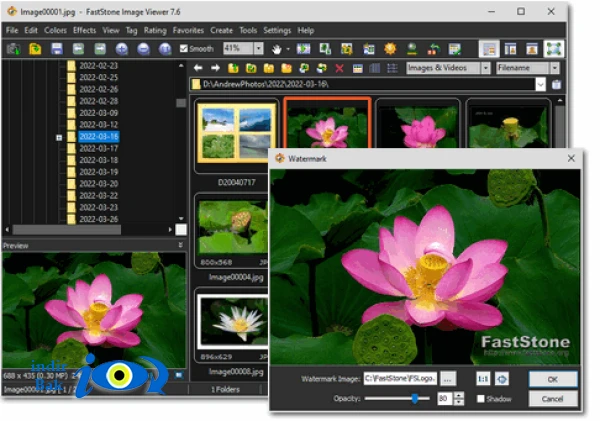Select the hand pan cursor tool

point(277,49)
